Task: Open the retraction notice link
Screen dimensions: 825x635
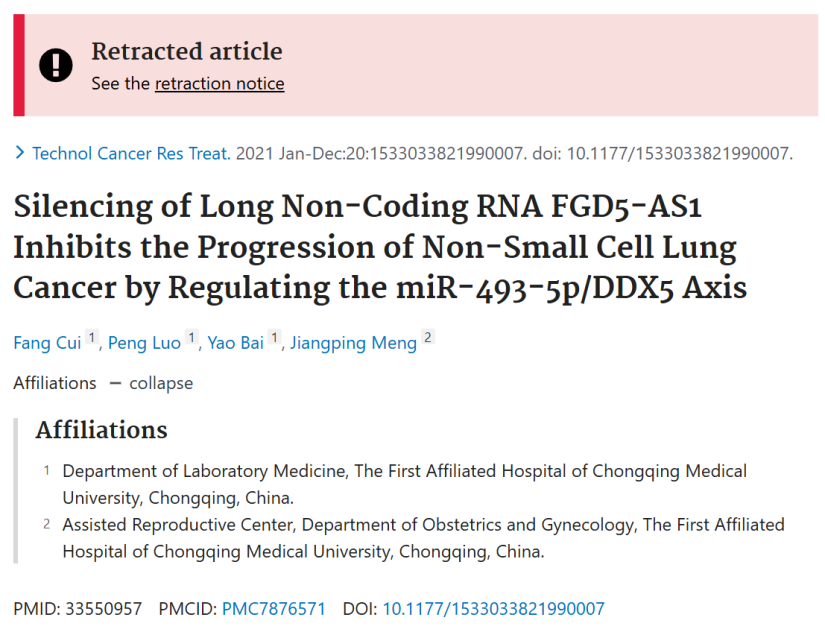Action: 219,84
